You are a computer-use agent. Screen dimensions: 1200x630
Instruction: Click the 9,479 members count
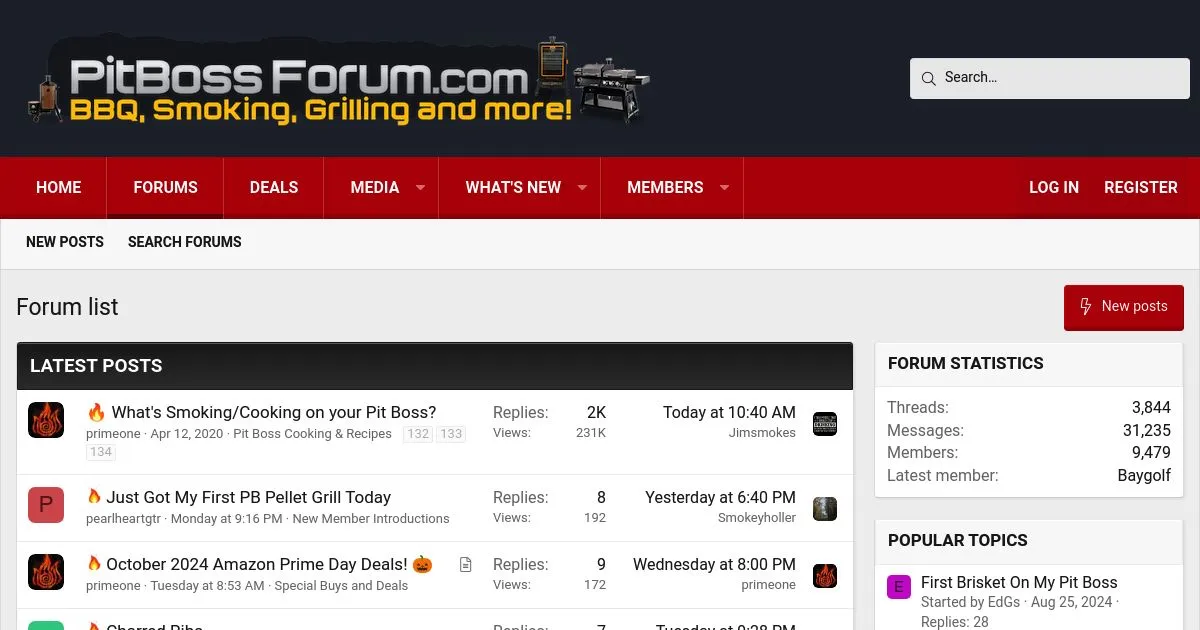point(1151,453)
